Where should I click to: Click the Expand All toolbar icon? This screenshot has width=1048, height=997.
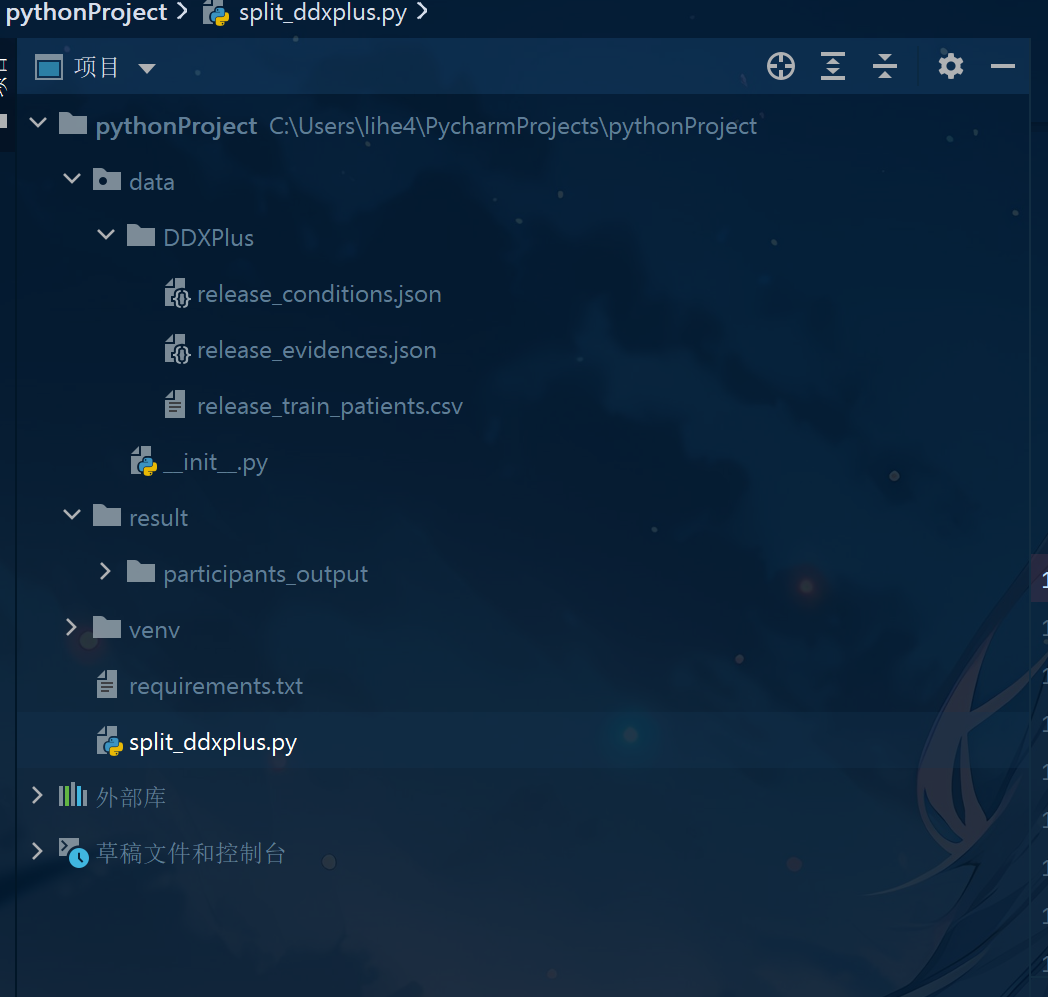(x=832, y=67)
